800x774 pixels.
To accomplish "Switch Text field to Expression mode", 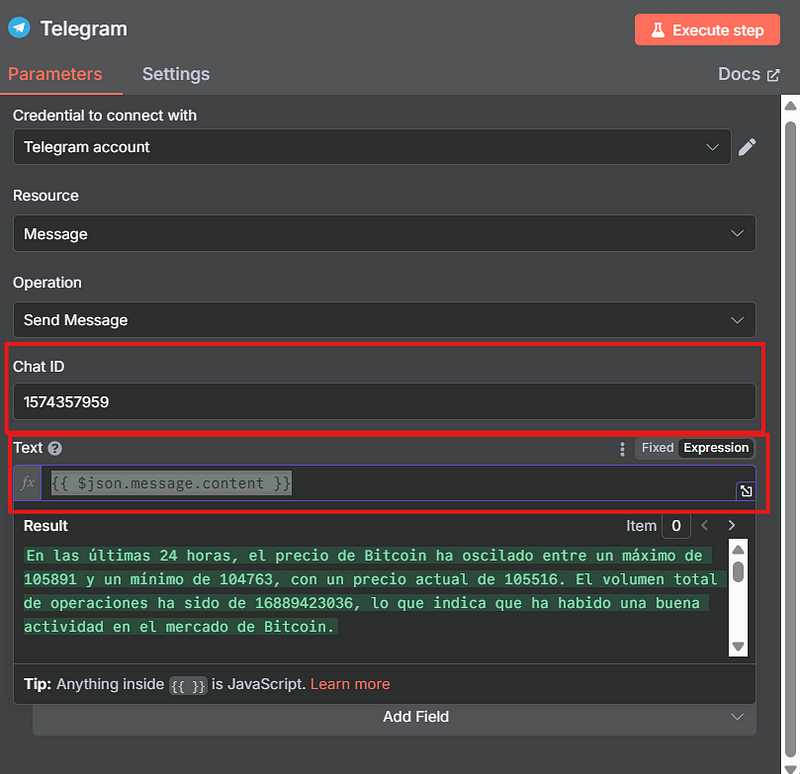I will coord(716,448).
